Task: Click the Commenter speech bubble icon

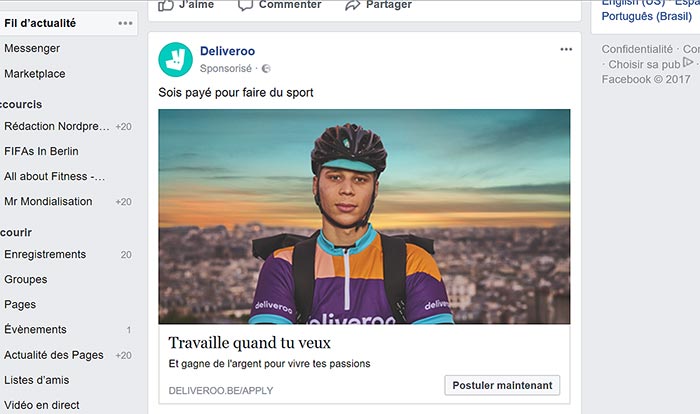Action: tap(245, 5)
